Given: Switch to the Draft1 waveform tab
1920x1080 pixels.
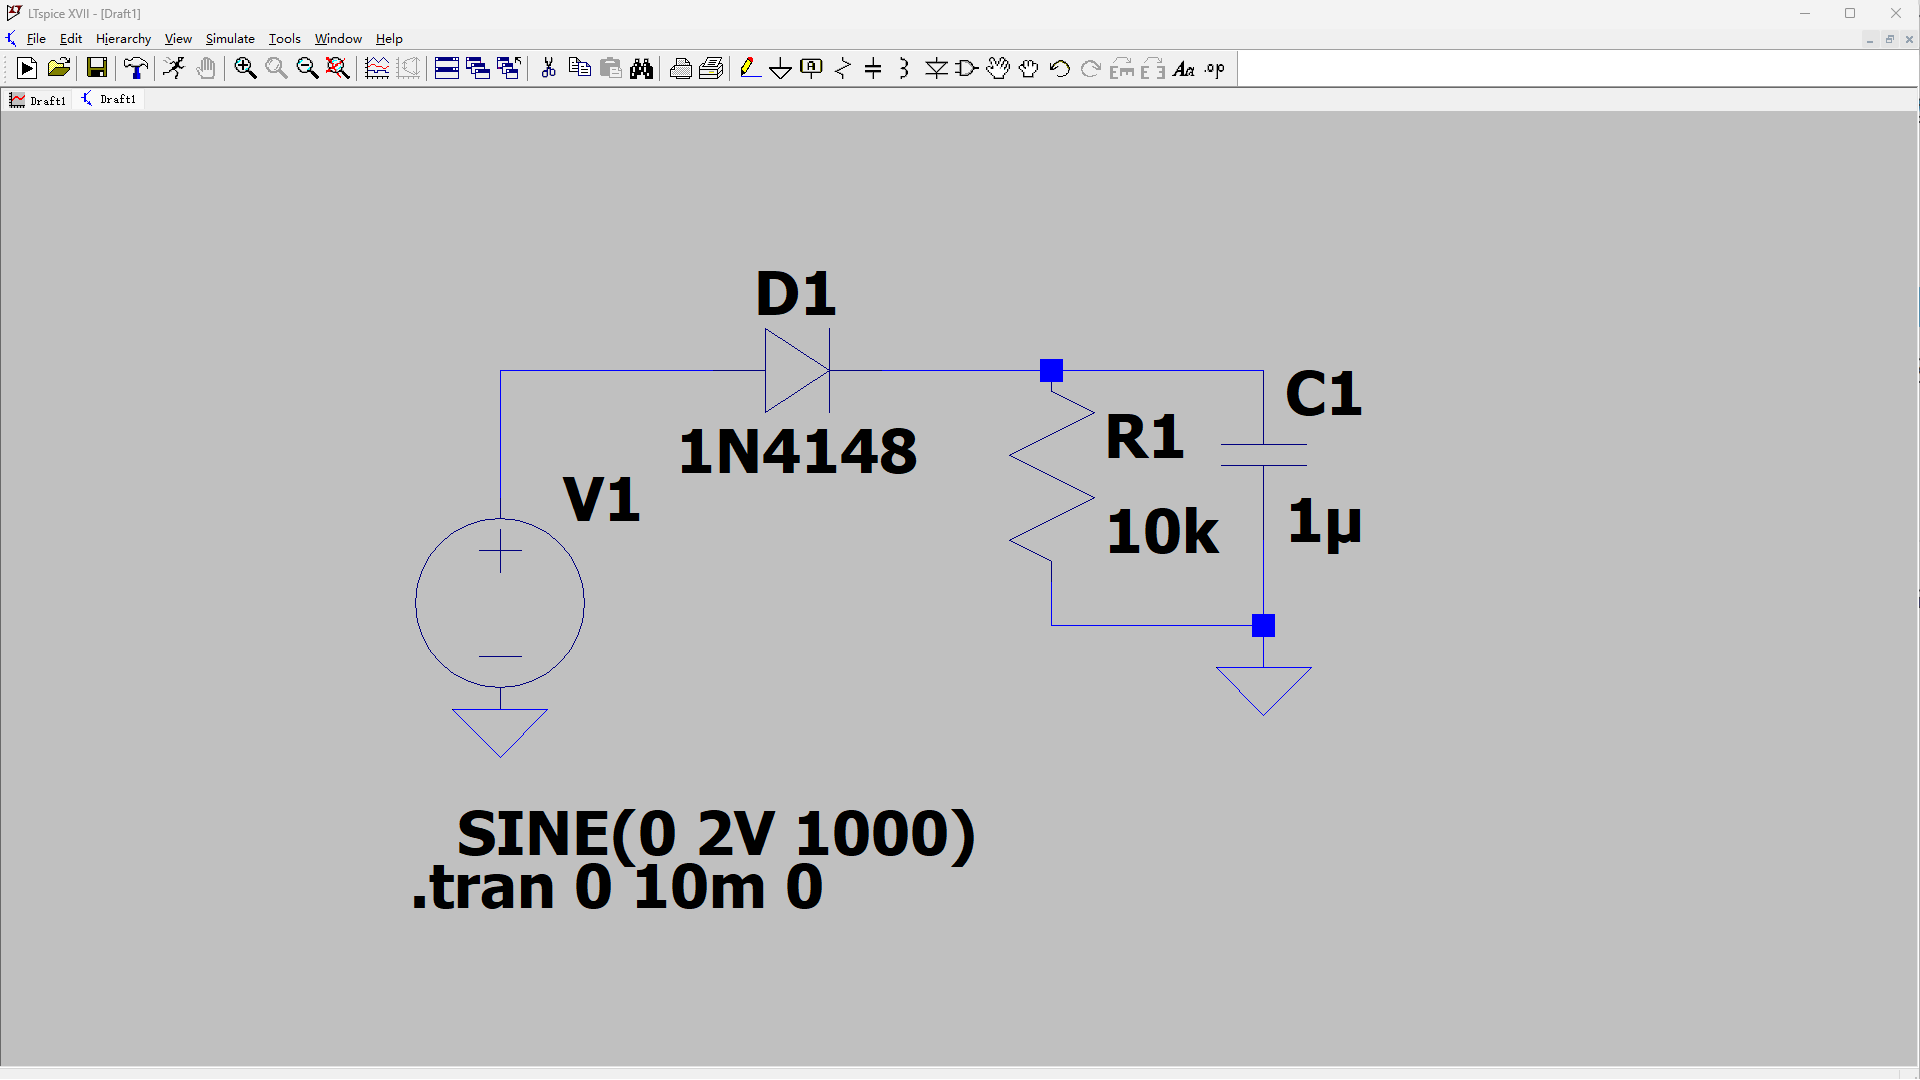Looking at the screenshot, I should [x=38, y=100].
